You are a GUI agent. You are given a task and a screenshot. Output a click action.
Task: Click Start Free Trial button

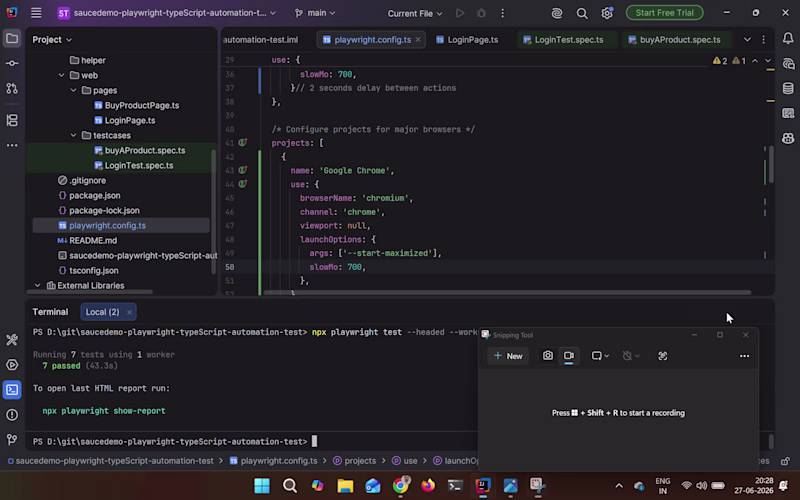[x=664, y=13]
